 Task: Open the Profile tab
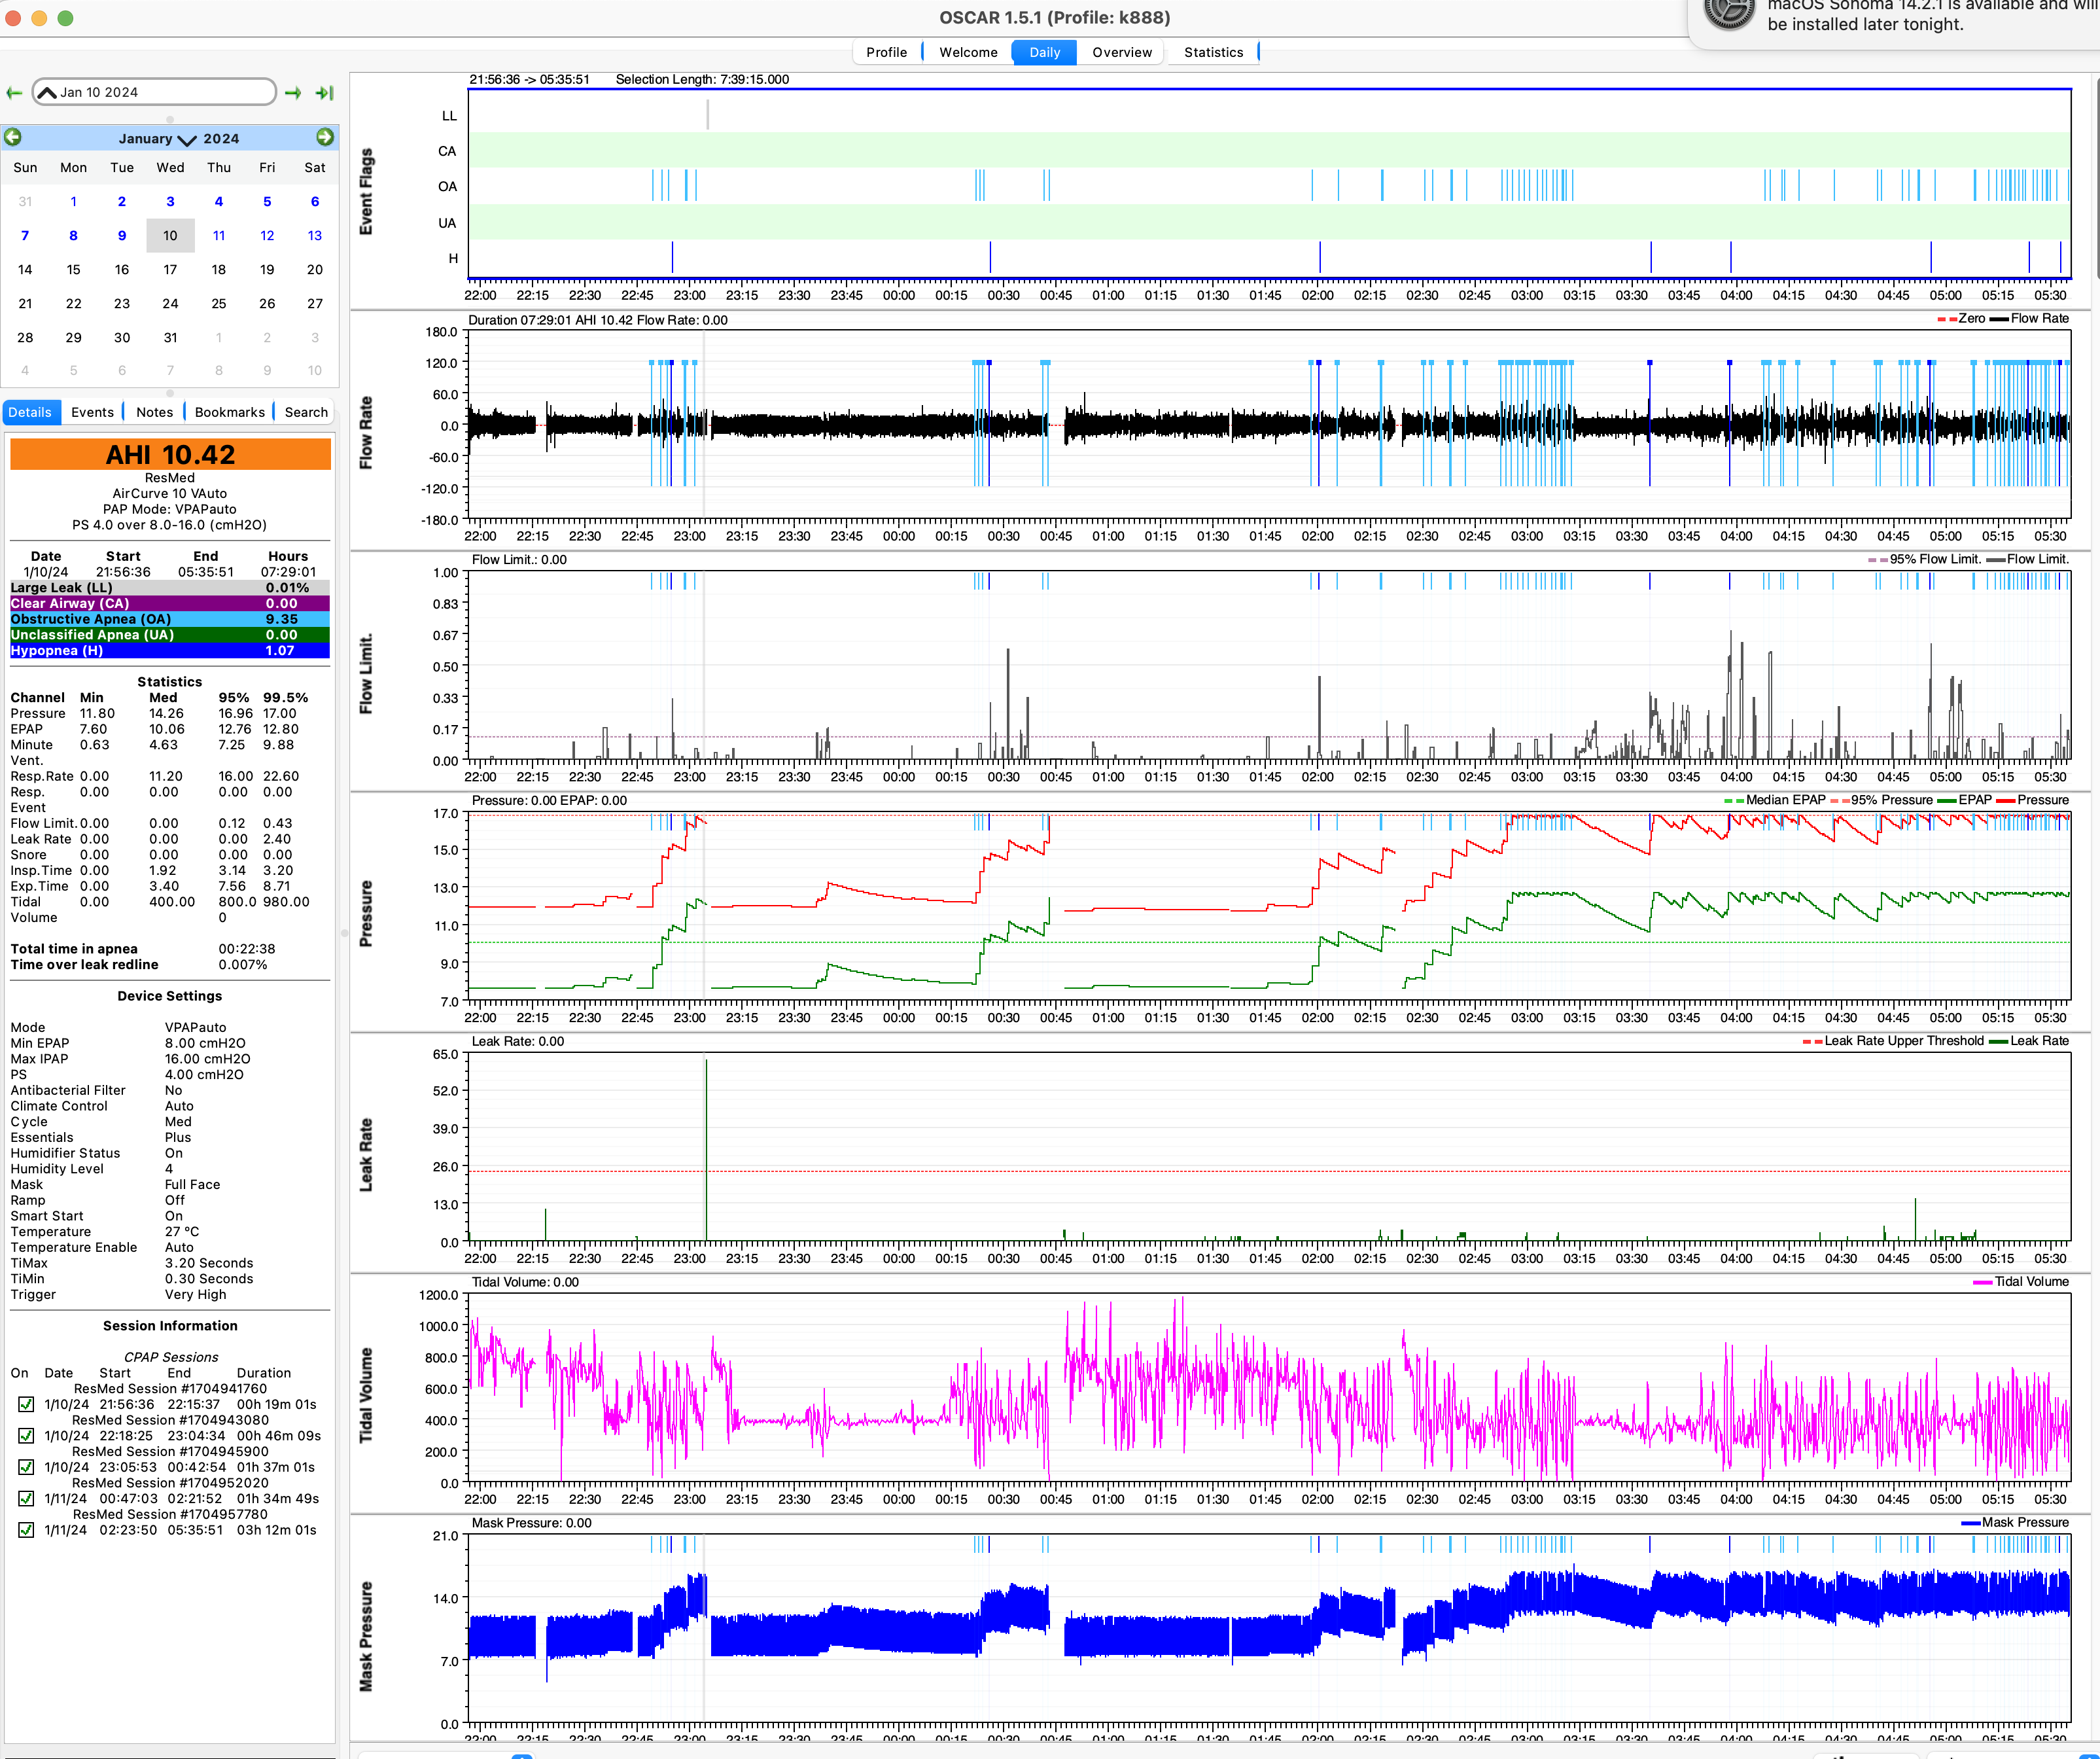pos(887,52)
